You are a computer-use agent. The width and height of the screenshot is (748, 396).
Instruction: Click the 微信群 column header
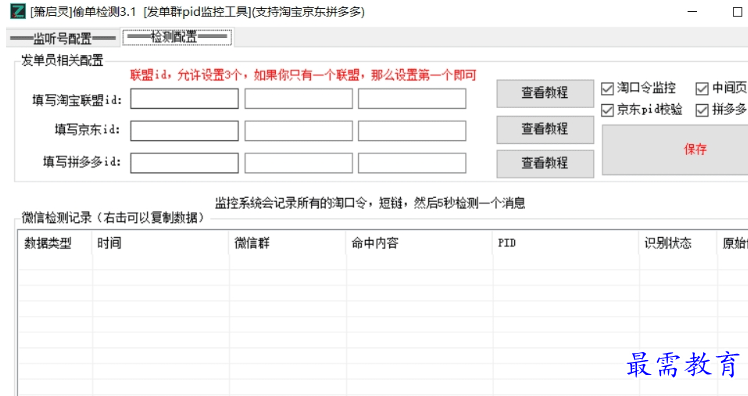point(288,243)
